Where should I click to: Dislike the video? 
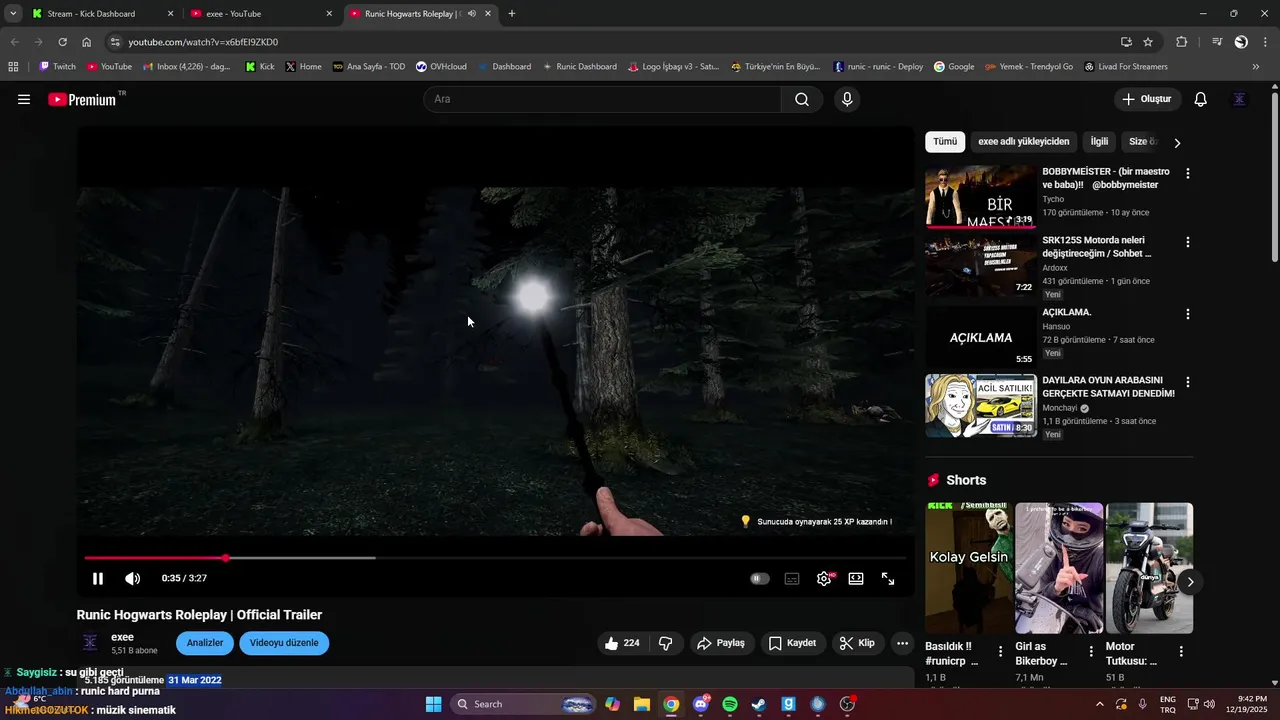coord(665,643)
